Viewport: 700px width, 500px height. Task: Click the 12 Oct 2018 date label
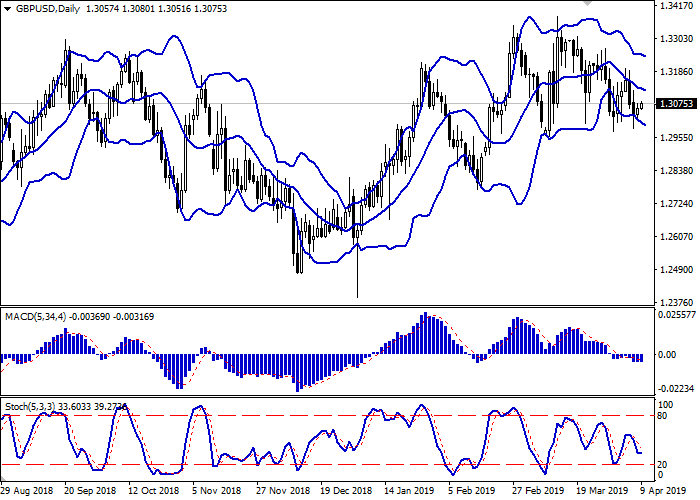point(153,492)
